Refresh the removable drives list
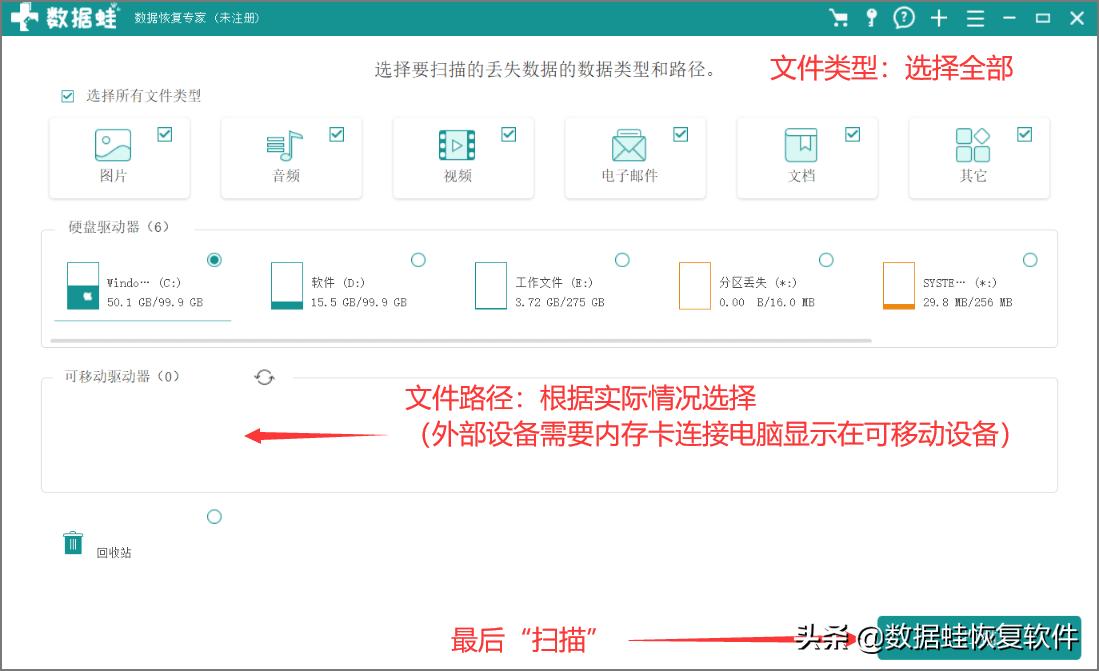1099x671 pixels. tap(263, 377)
